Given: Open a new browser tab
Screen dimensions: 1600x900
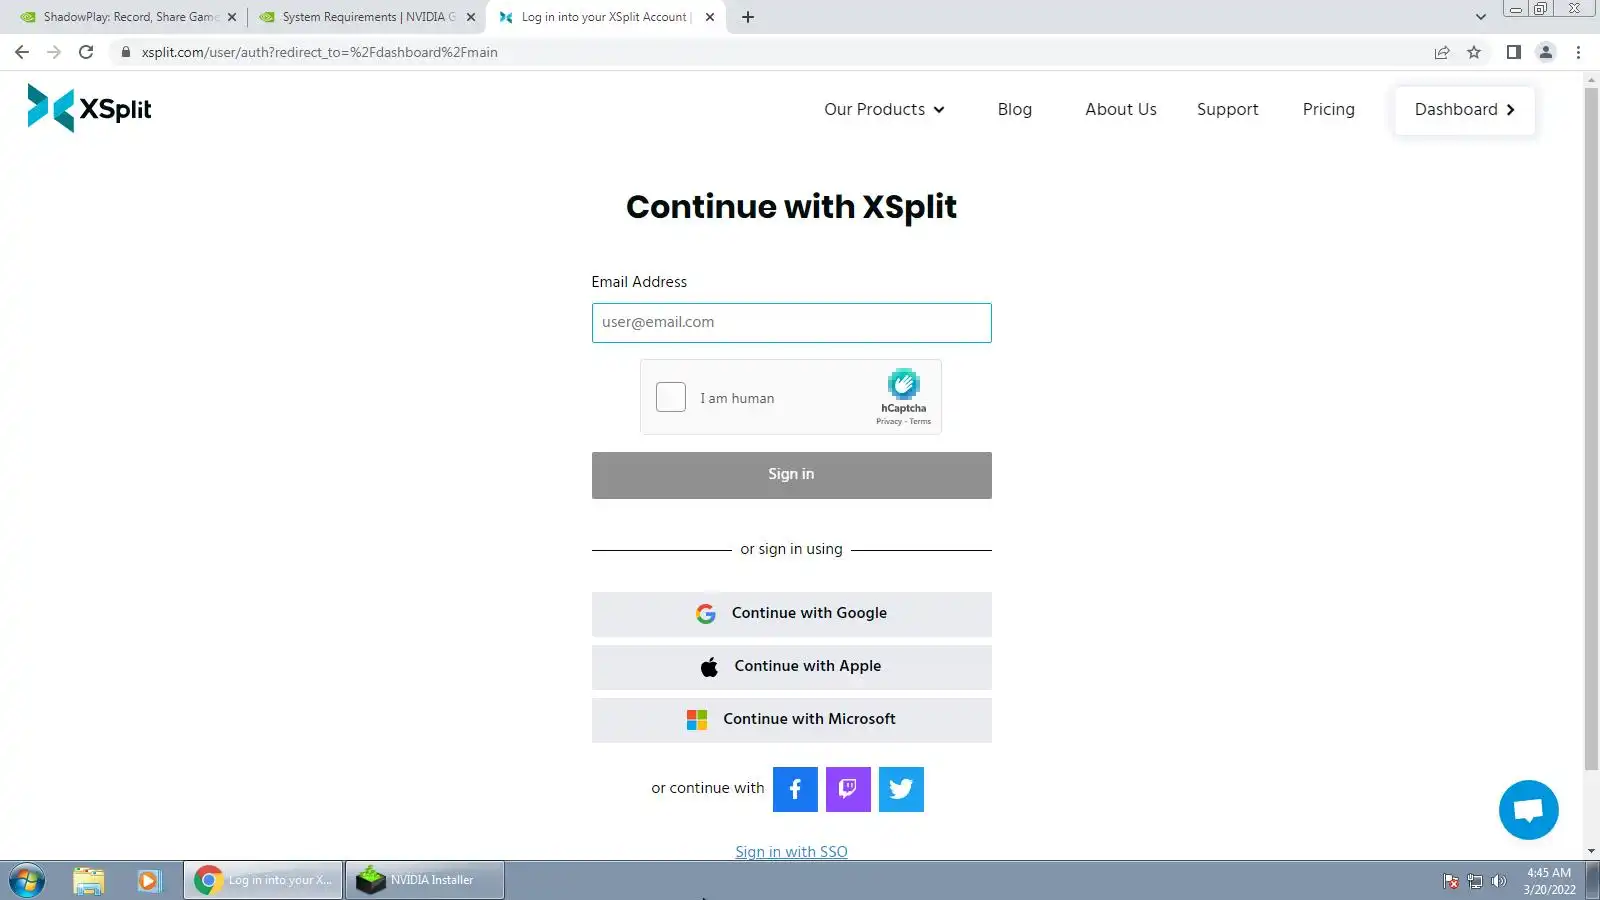Looking at the screenshot, I should pyautogui.click(x=748, y=17).
